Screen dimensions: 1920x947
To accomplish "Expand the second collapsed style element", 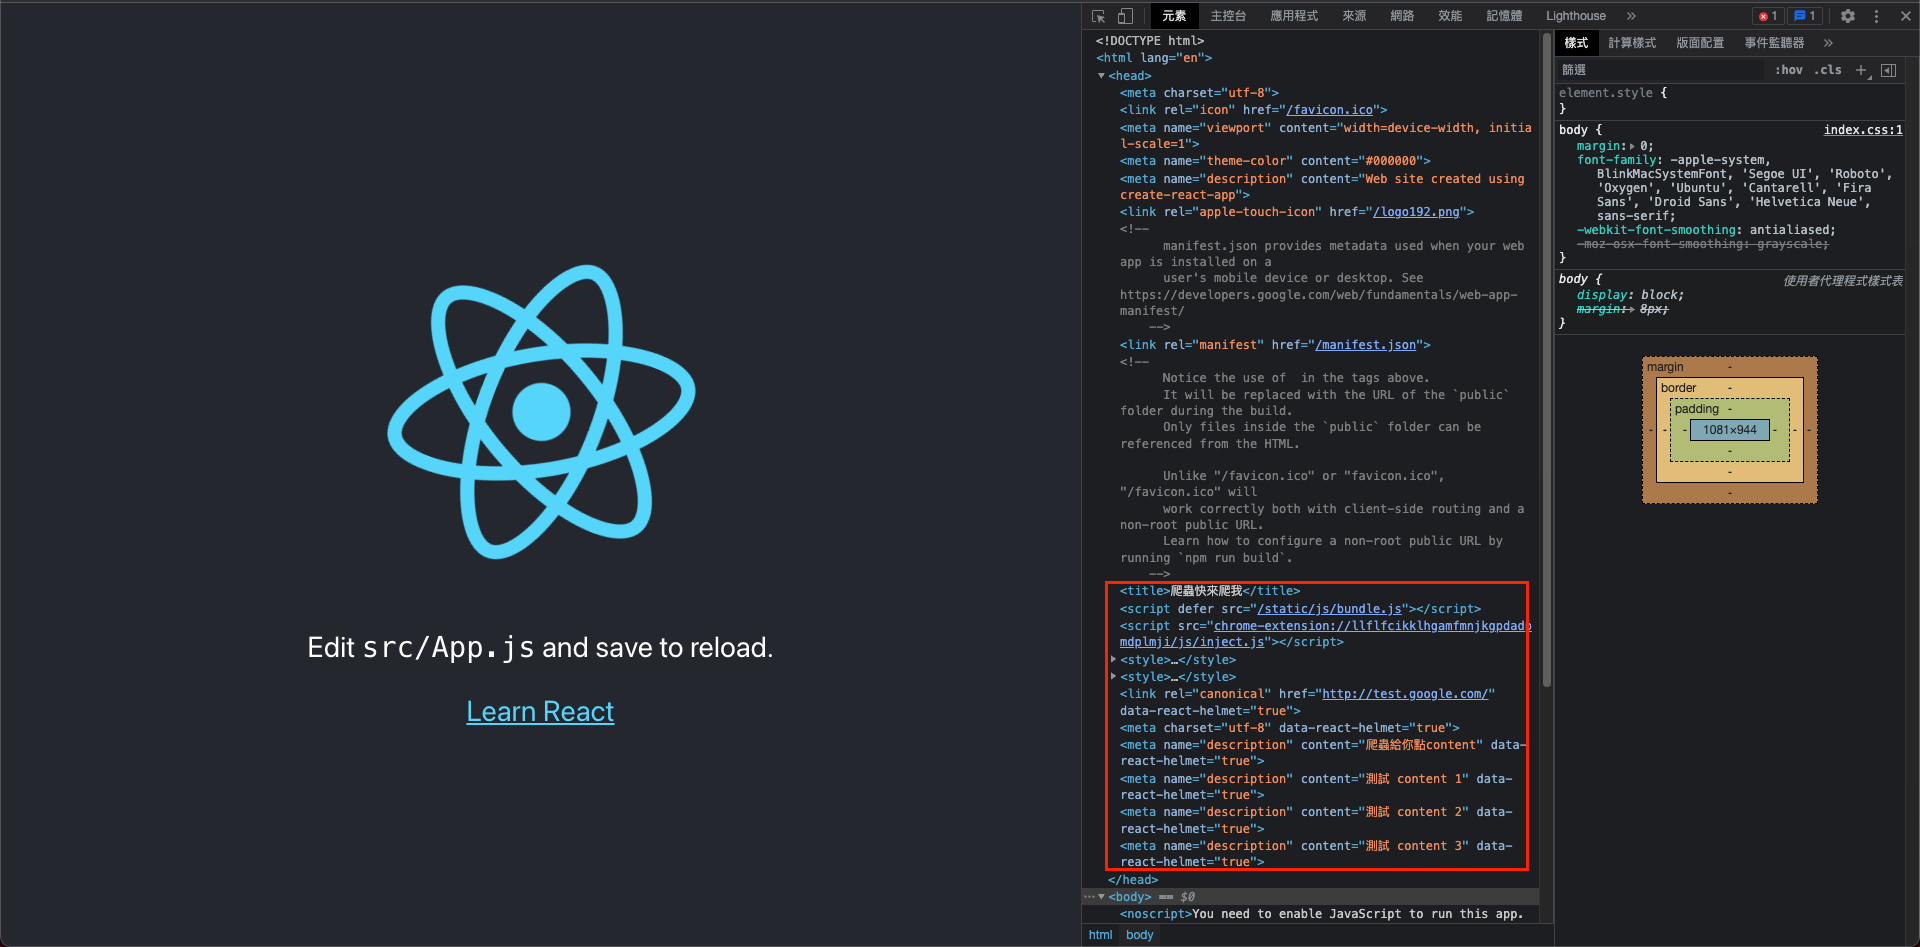I will 1113,677.
